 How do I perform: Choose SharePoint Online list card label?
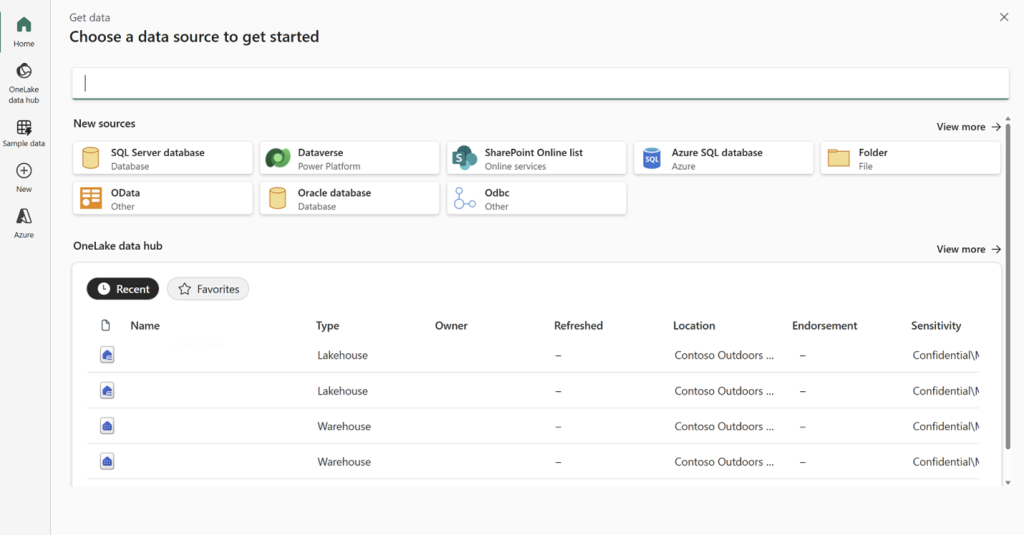534,152
